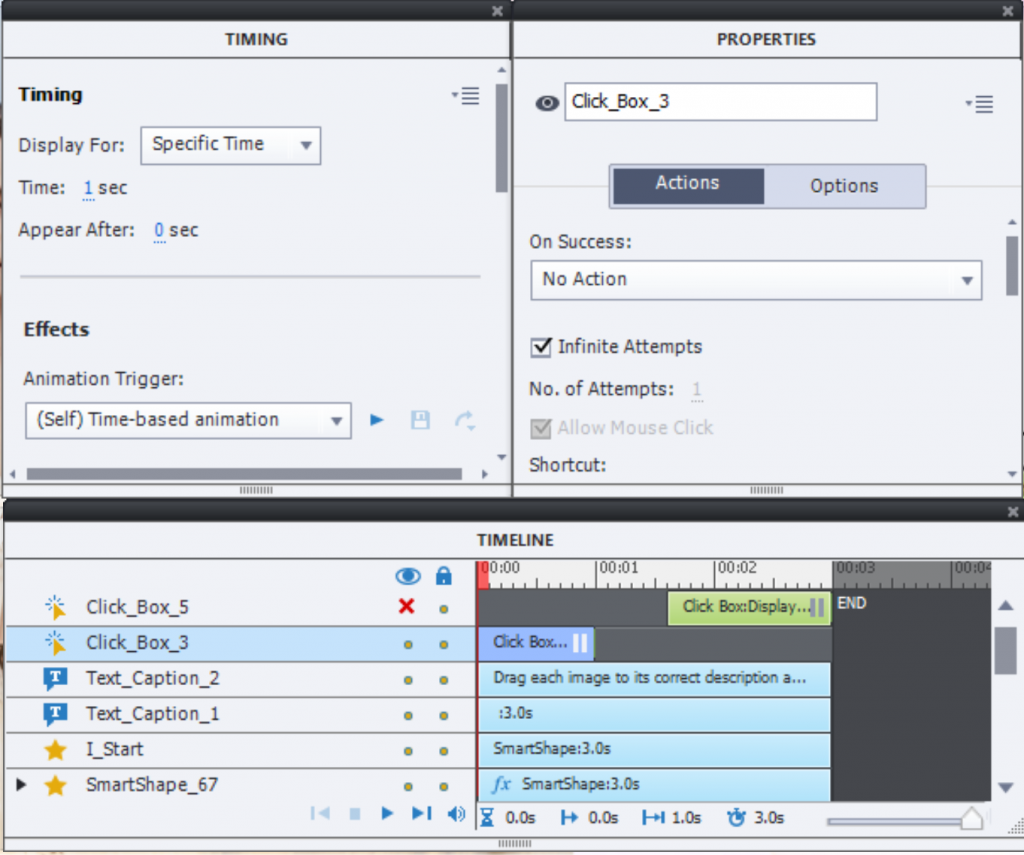Preview the animation effect with play arrow
Screen dimensions: 1024x855
pos(377,420)
